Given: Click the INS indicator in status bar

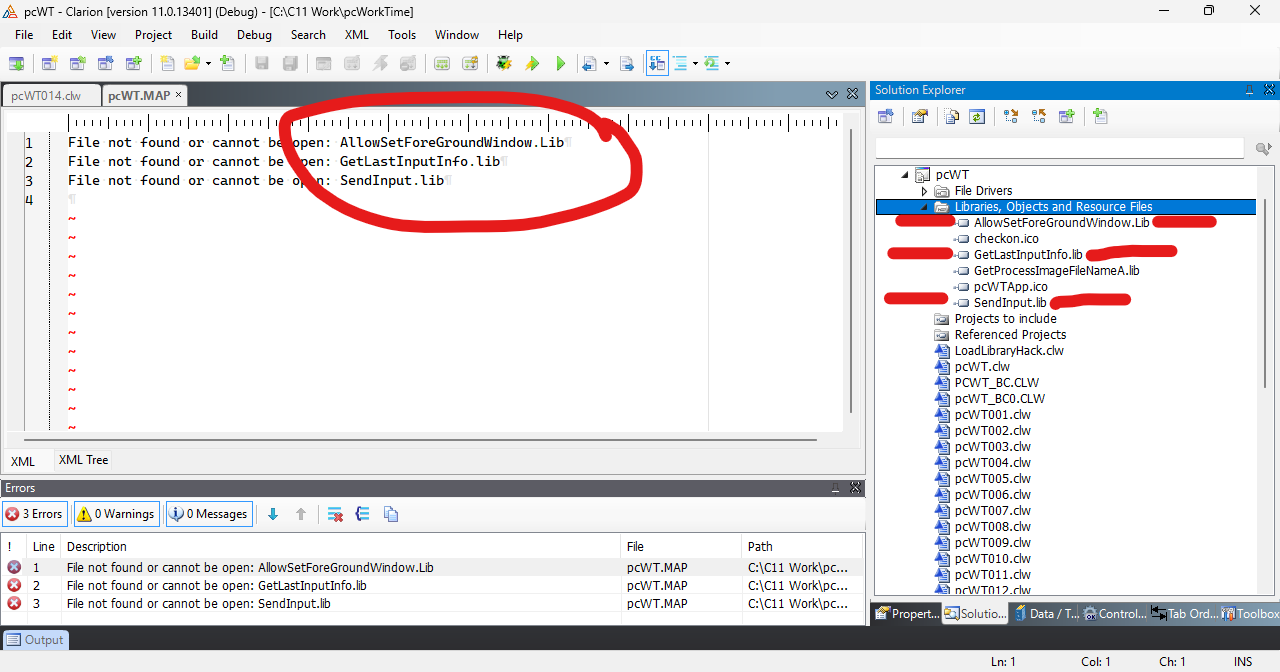Looking at the screenshot, I should 1243,662.
